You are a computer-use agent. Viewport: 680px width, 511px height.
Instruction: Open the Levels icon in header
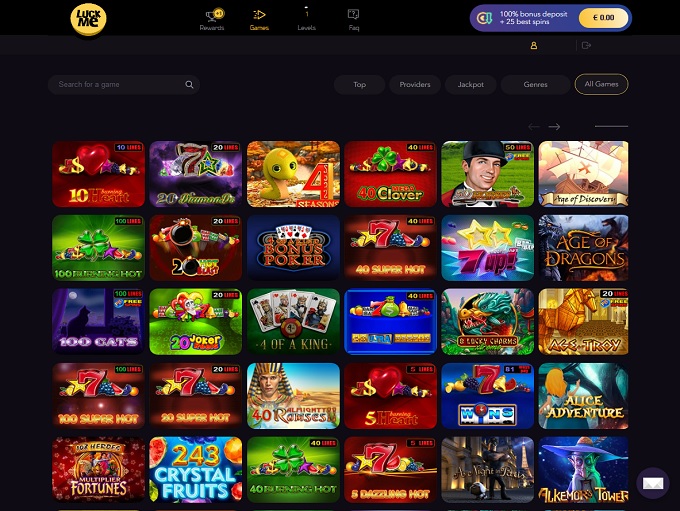pyautogui.click(x=307, y=13)
